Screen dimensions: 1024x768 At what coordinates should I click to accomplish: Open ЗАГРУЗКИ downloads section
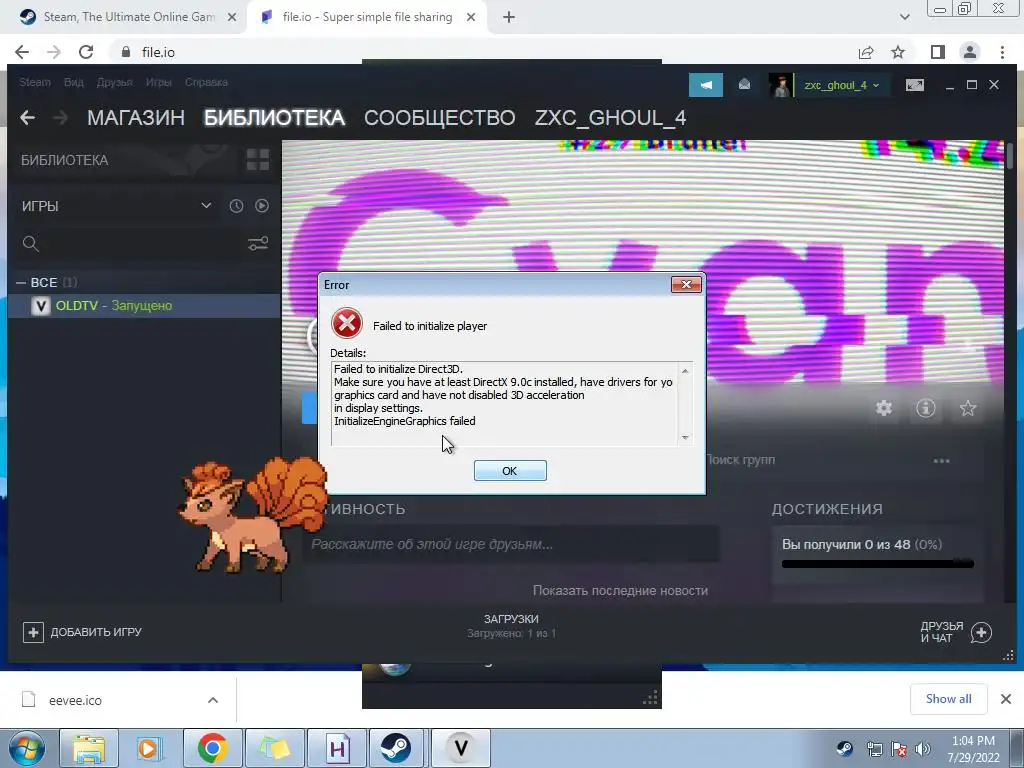coord(511,625)
